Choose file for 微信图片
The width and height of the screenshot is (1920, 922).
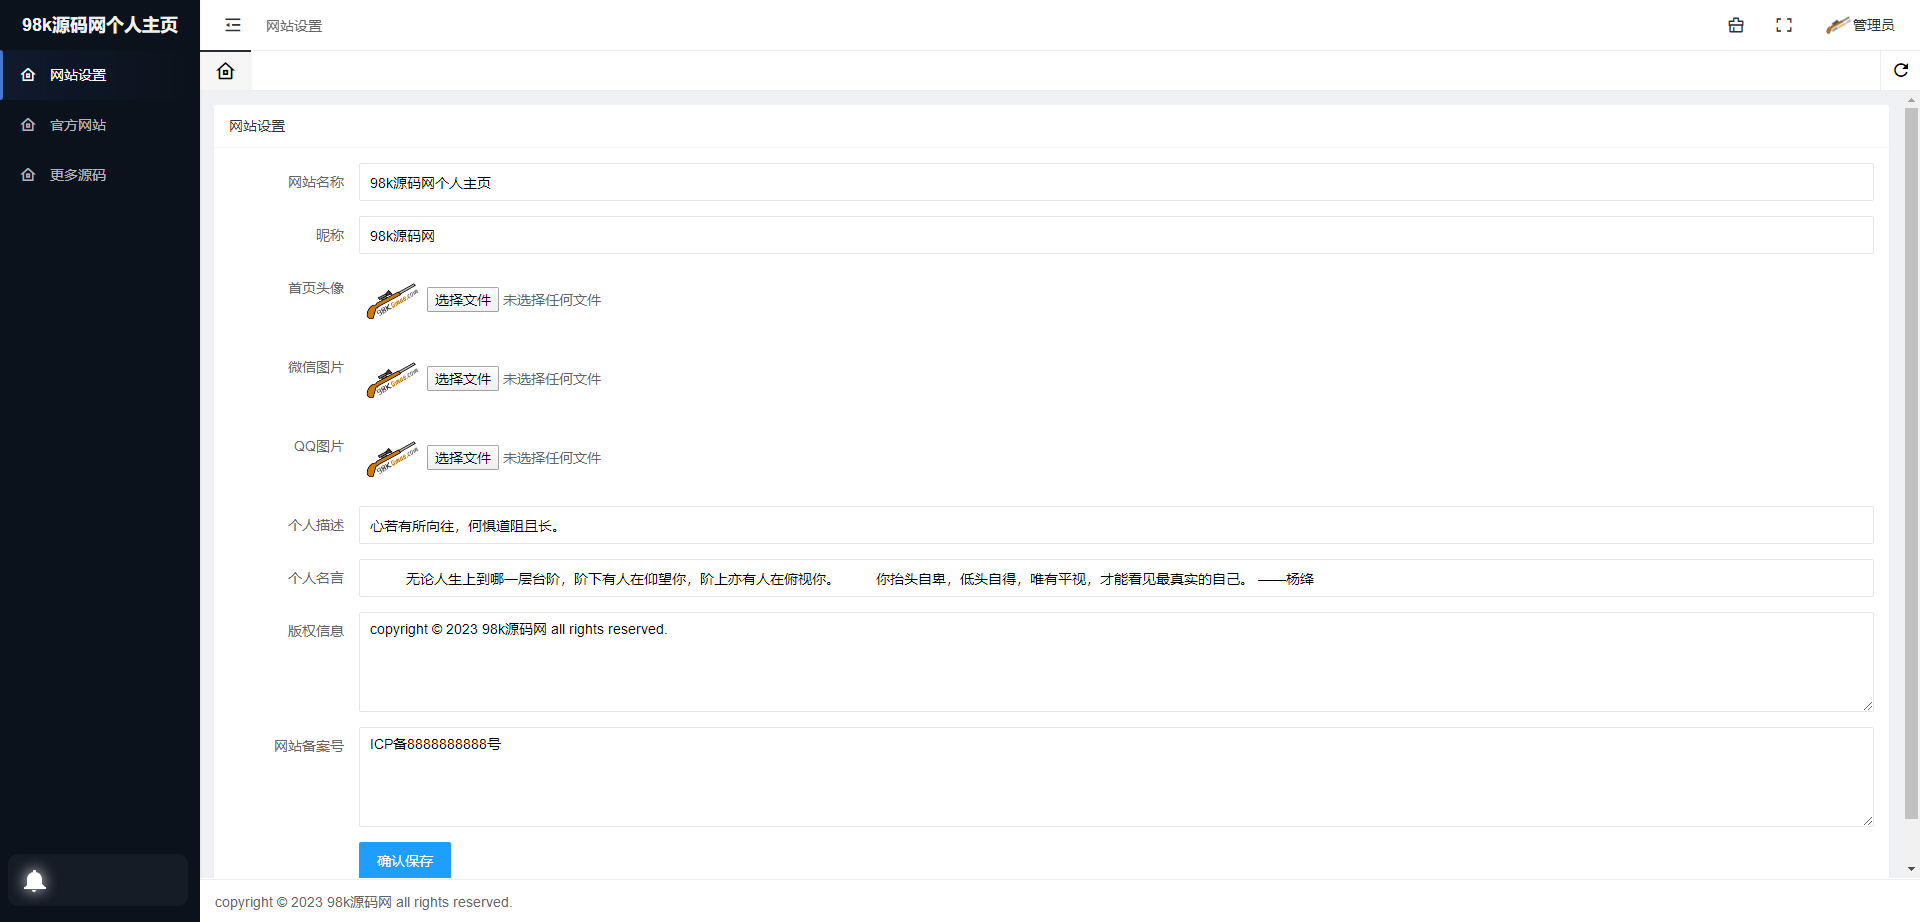coord(462,379)
